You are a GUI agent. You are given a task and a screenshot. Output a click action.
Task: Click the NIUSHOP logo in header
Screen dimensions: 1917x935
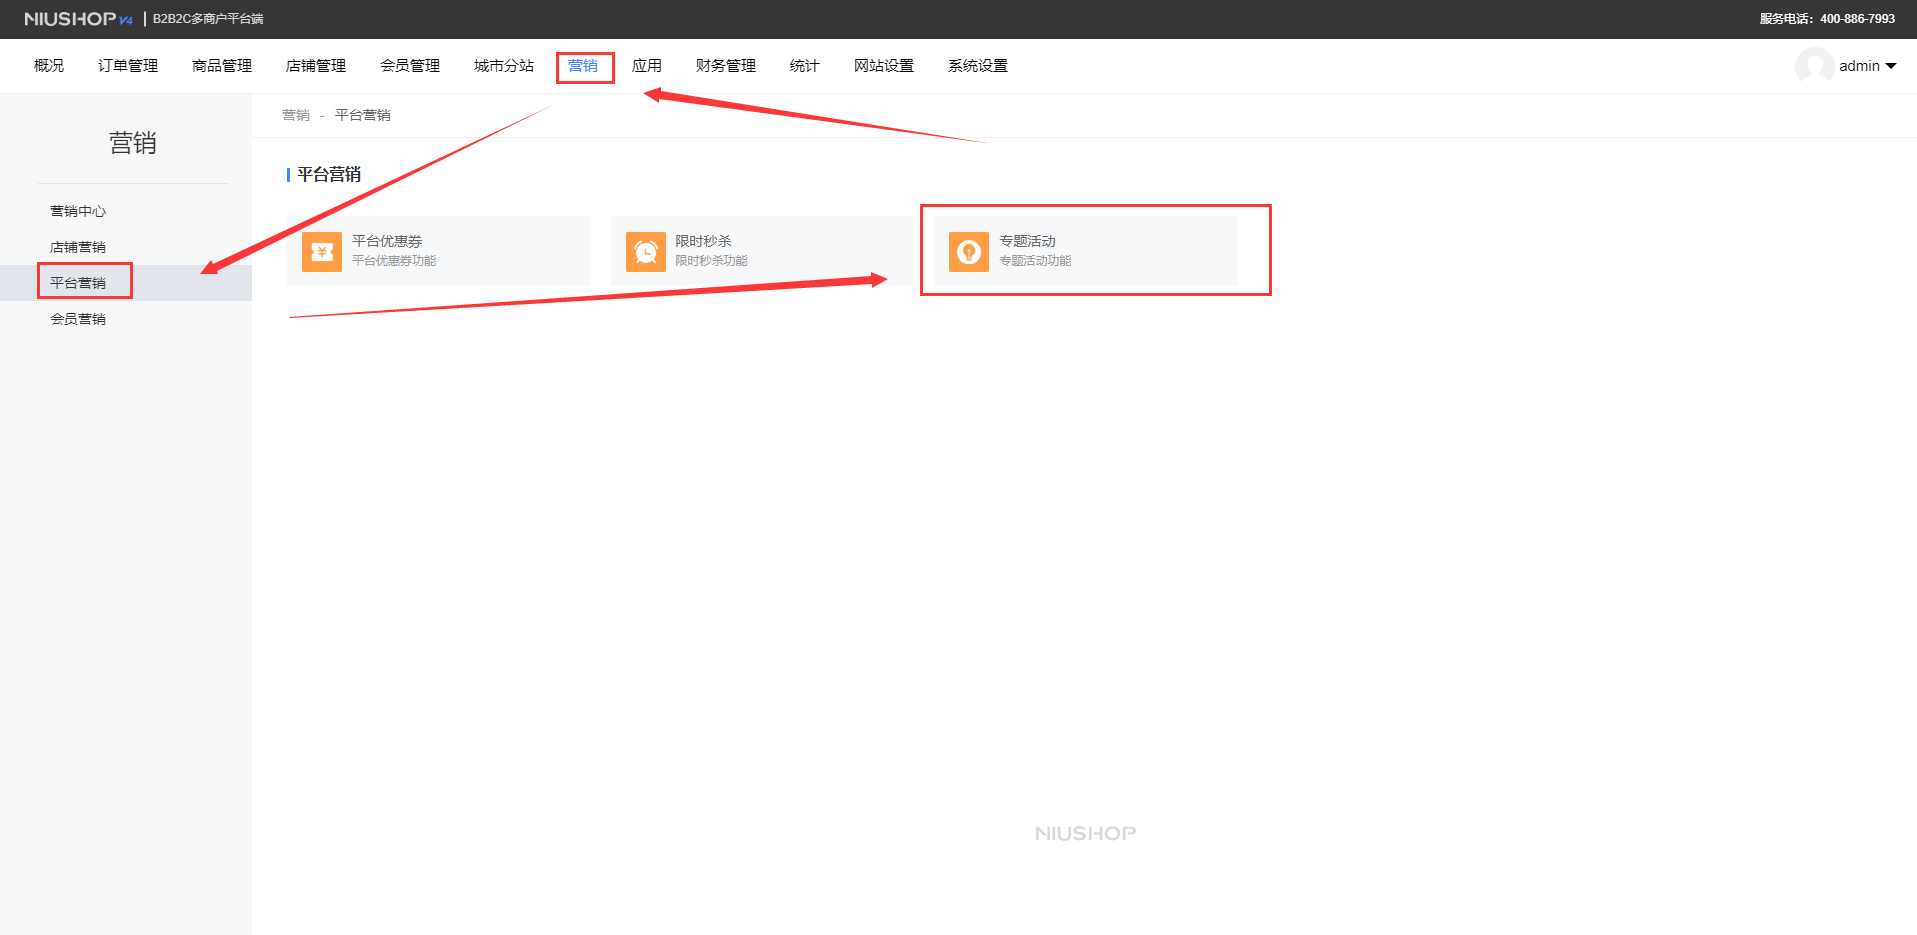click(79, 19)
